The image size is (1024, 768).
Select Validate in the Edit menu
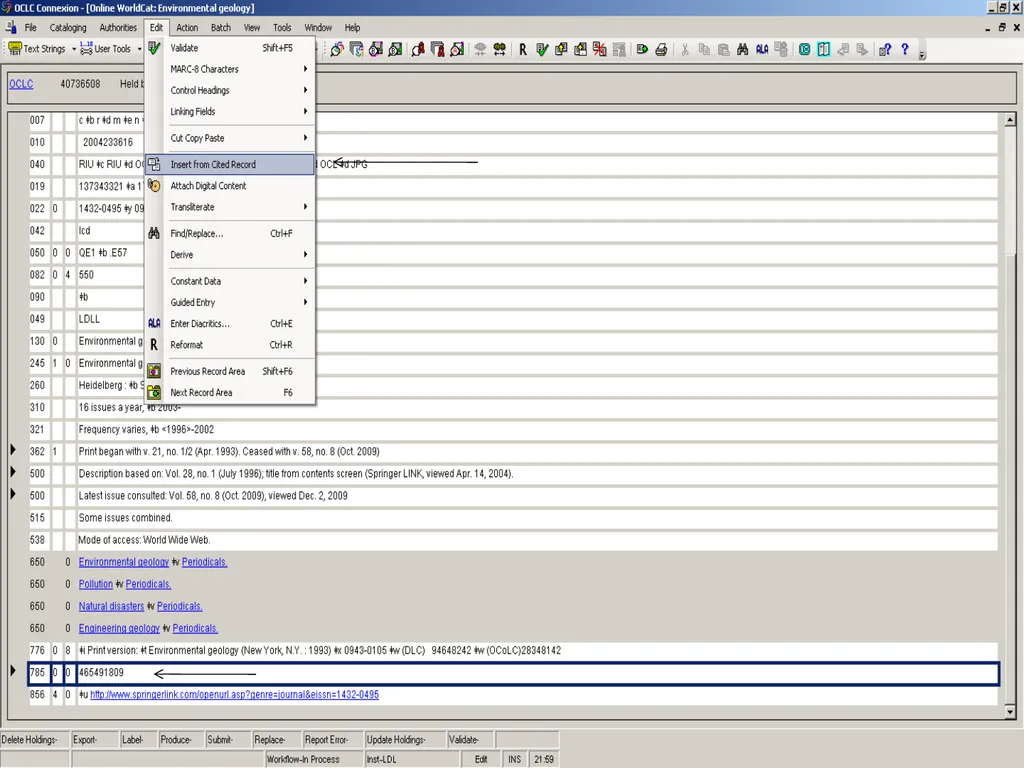click(x=230, y=48)
